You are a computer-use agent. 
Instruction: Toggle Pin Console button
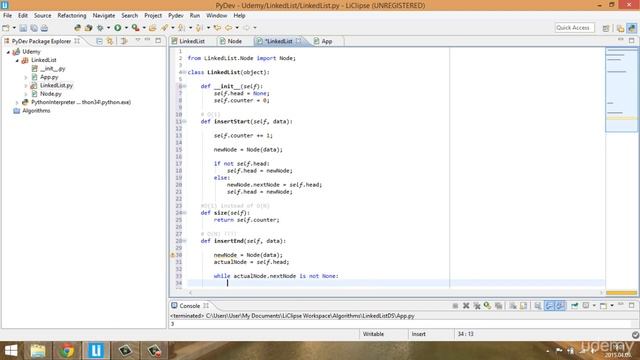pos(575,306)
